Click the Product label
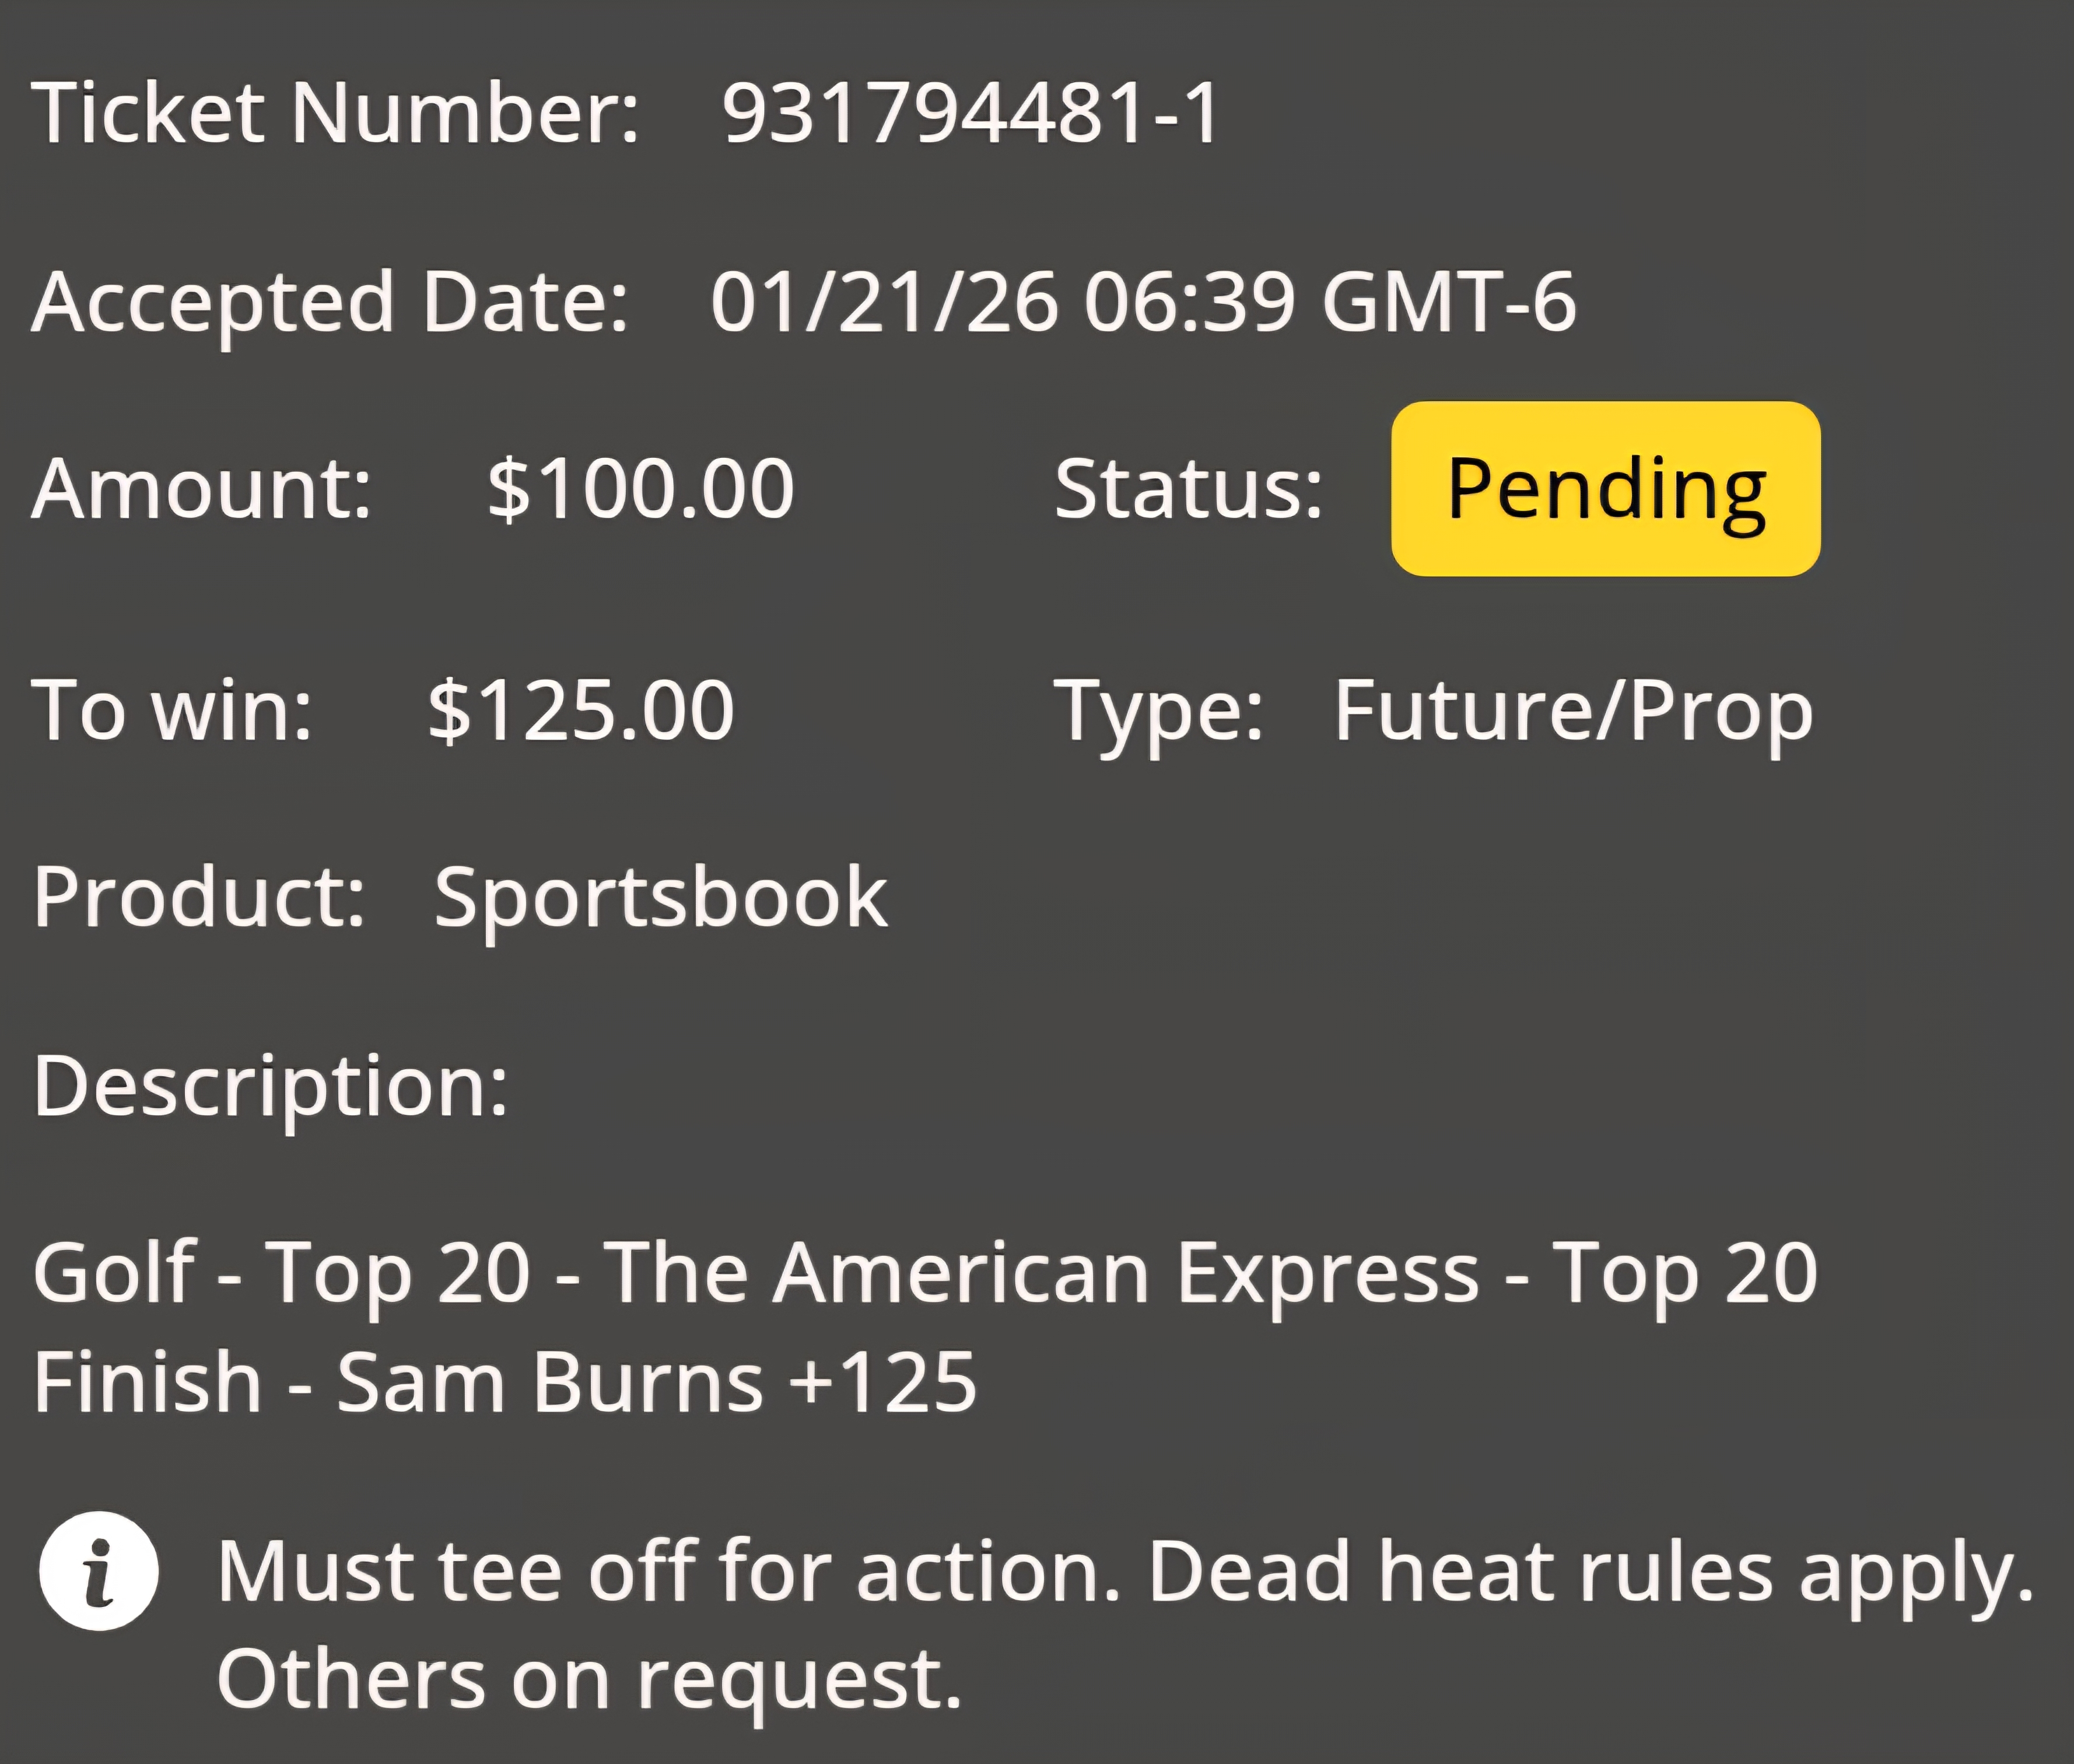The height and width of the screenshot is (1764, 2074). 199,896
